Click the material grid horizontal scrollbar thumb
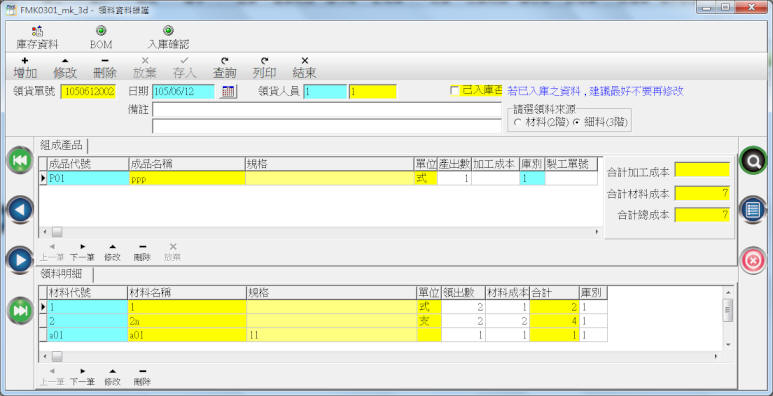The width and height of the screenshot is (773, 396). [x=57, y=356]
